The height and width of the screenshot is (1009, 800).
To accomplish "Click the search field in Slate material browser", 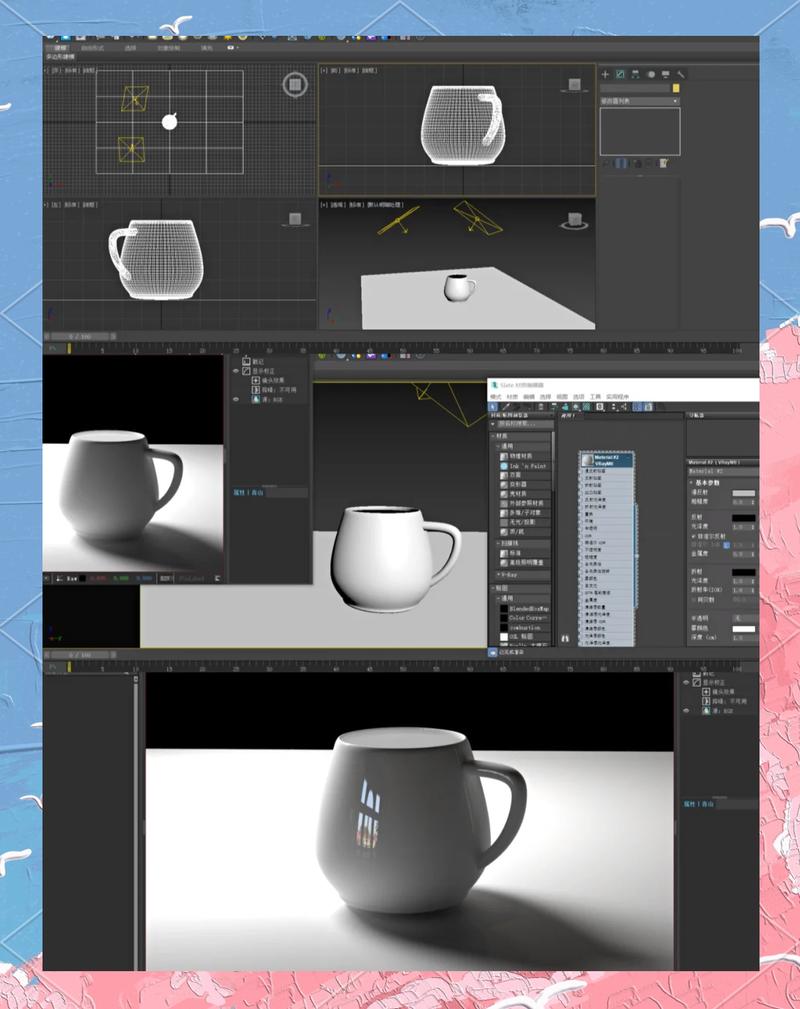I will tap(526, 424).
